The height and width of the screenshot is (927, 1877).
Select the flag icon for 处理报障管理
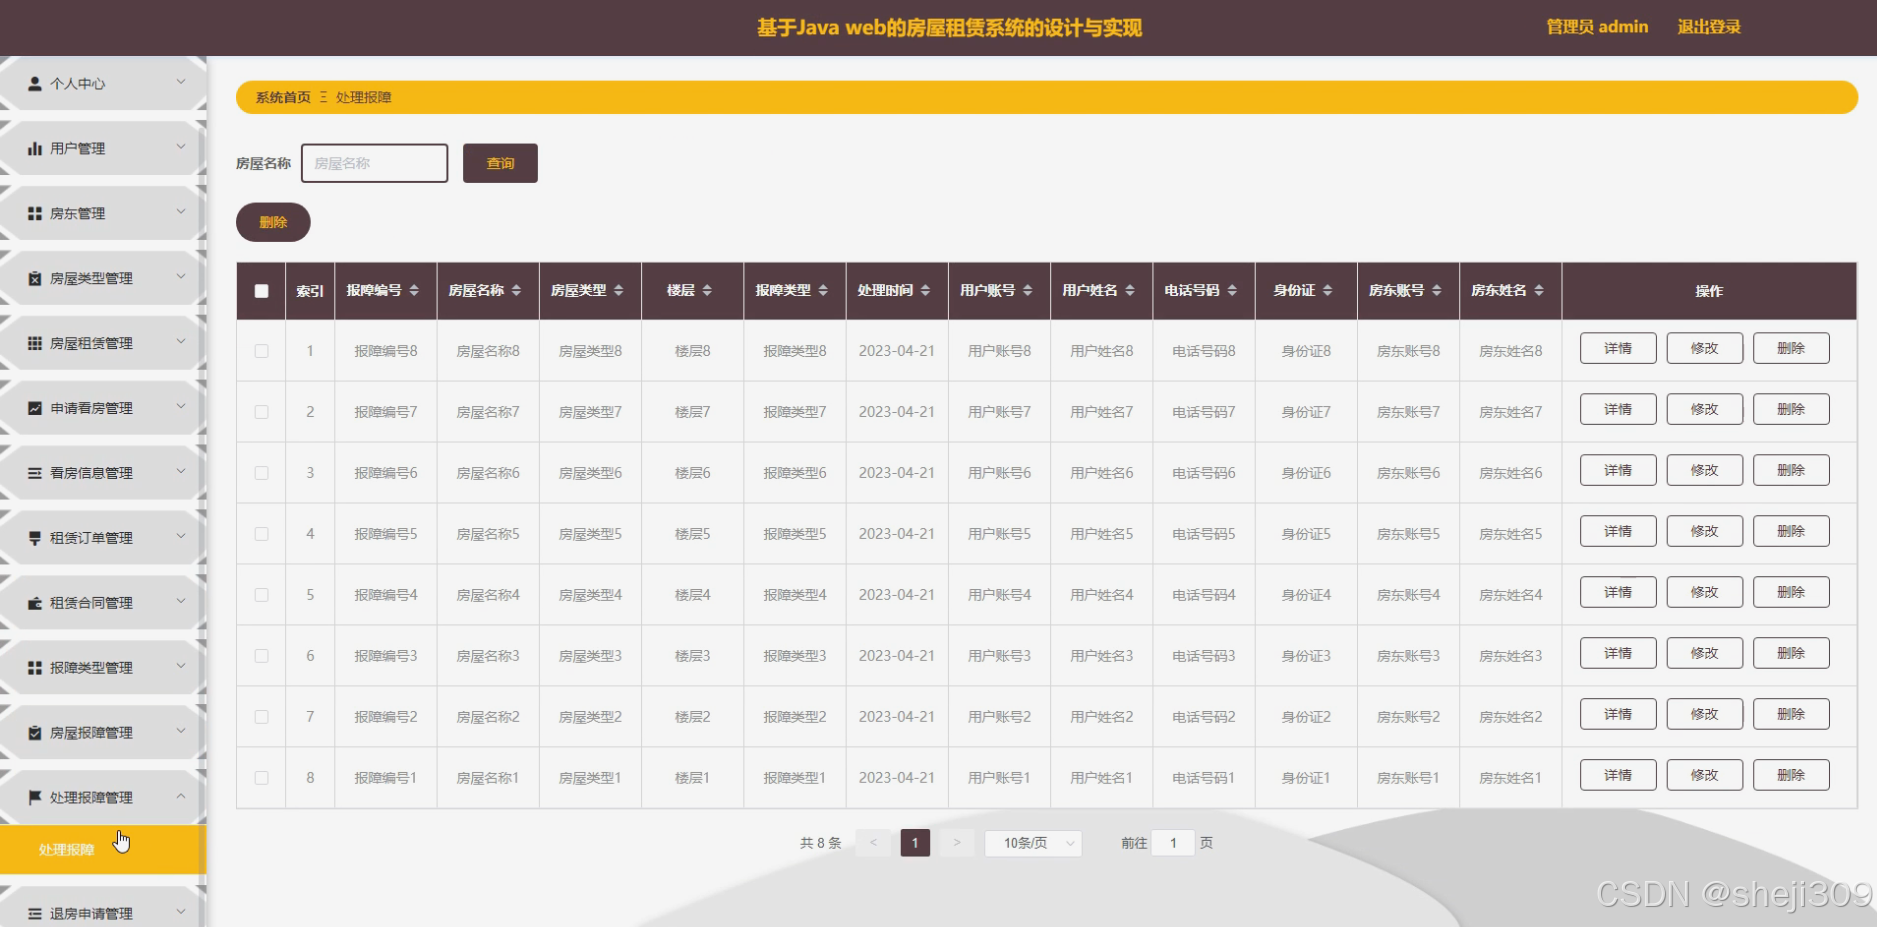click(x=33, y=796)
